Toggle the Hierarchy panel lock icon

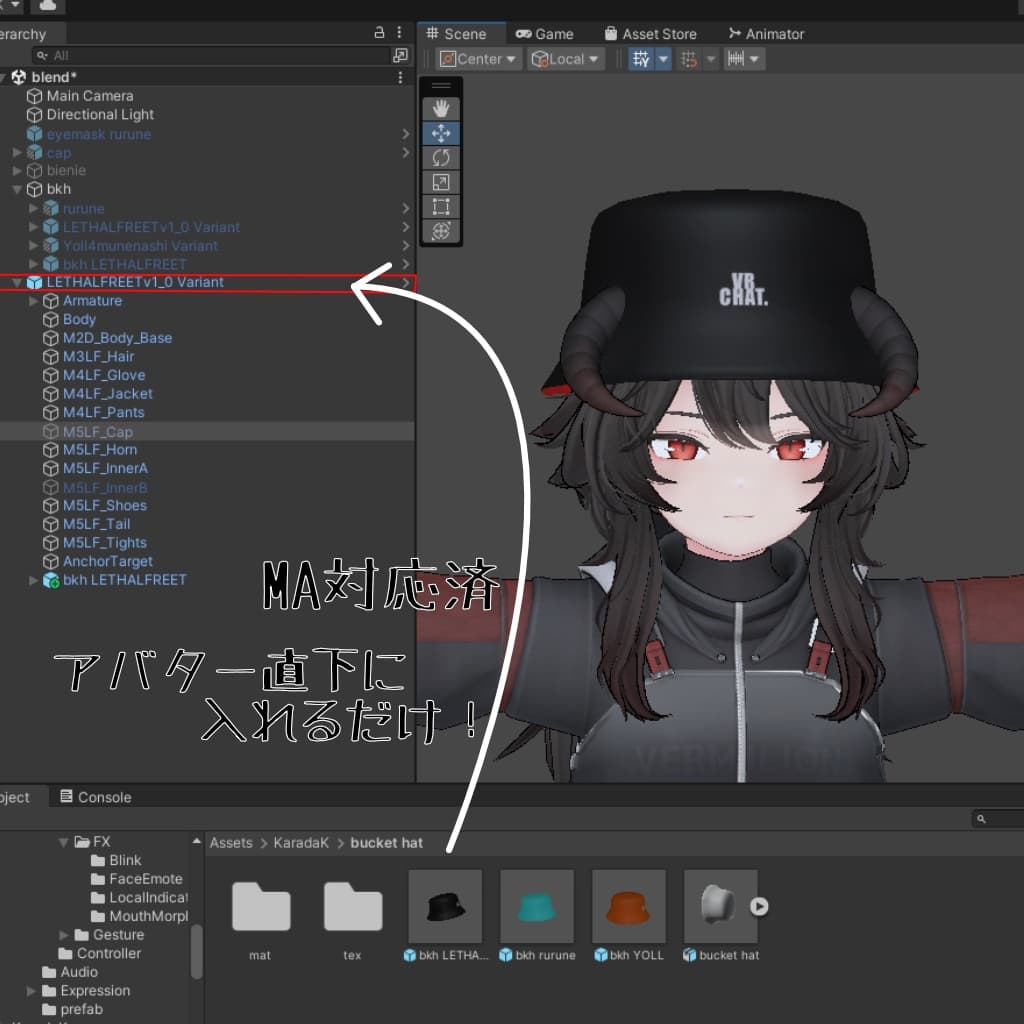pyautogui.click(x=379, y=32)
